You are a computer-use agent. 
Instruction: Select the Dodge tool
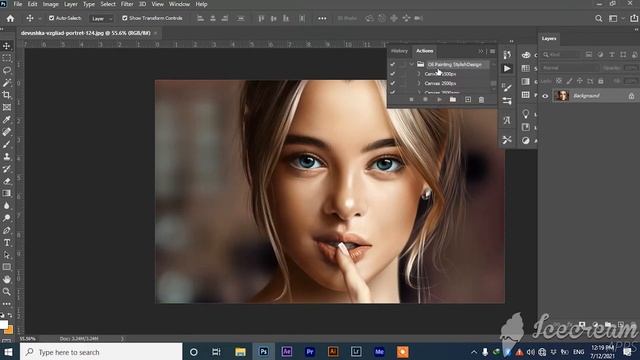(x=7, y=218)
